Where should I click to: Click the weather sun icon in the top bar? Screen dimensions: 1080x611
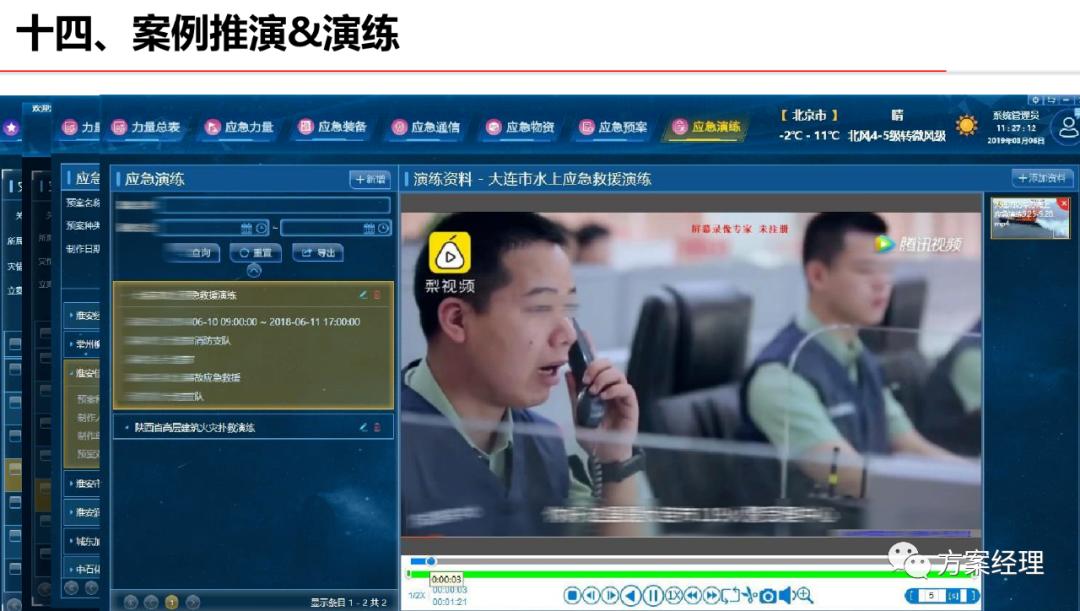[966, 126]
